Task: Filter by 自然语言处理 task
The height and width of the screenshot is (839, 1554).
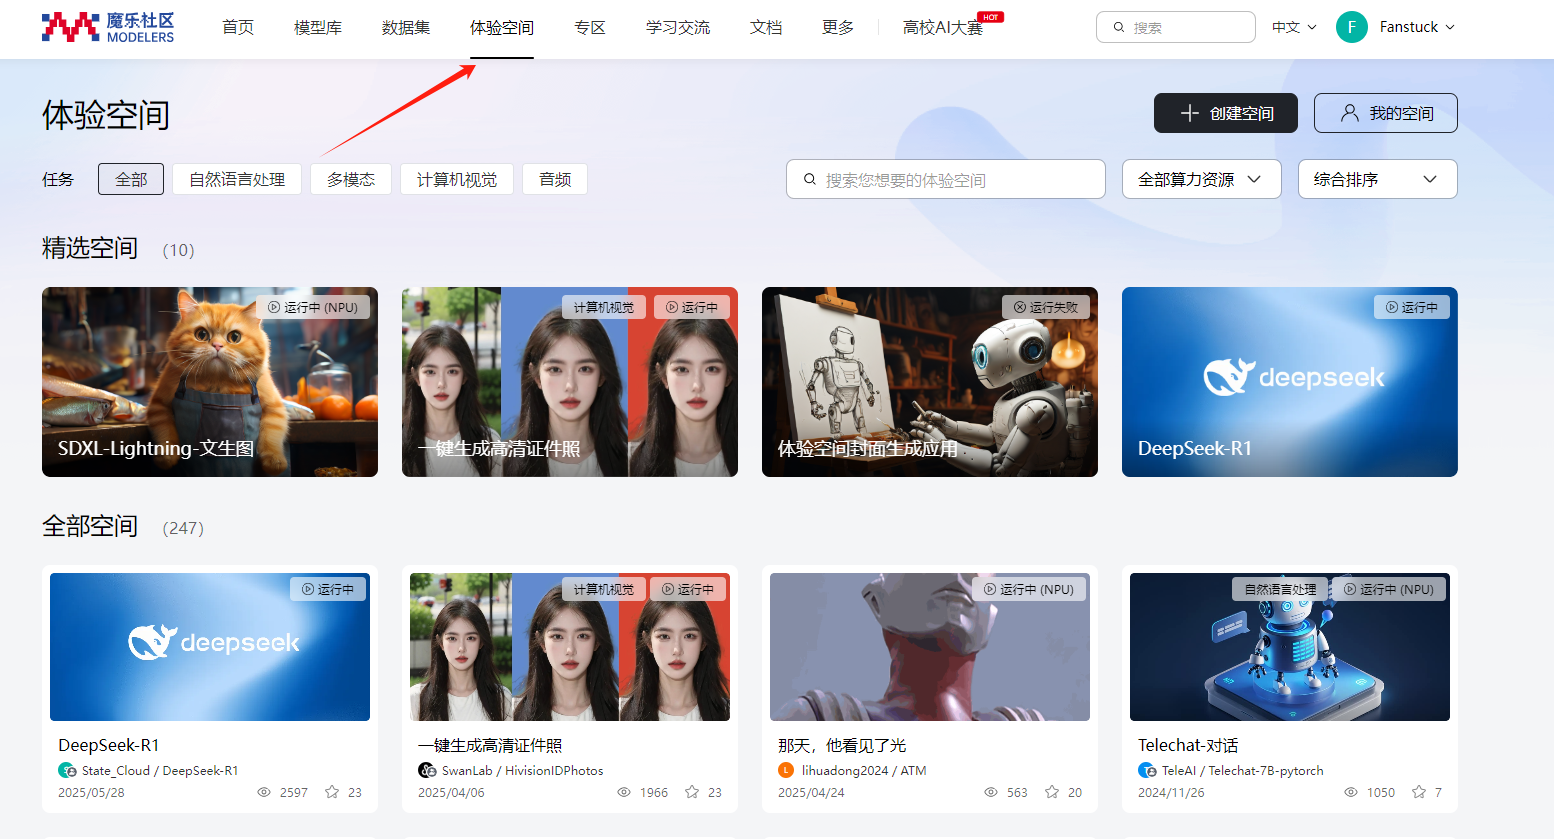Action: point(237,179)
